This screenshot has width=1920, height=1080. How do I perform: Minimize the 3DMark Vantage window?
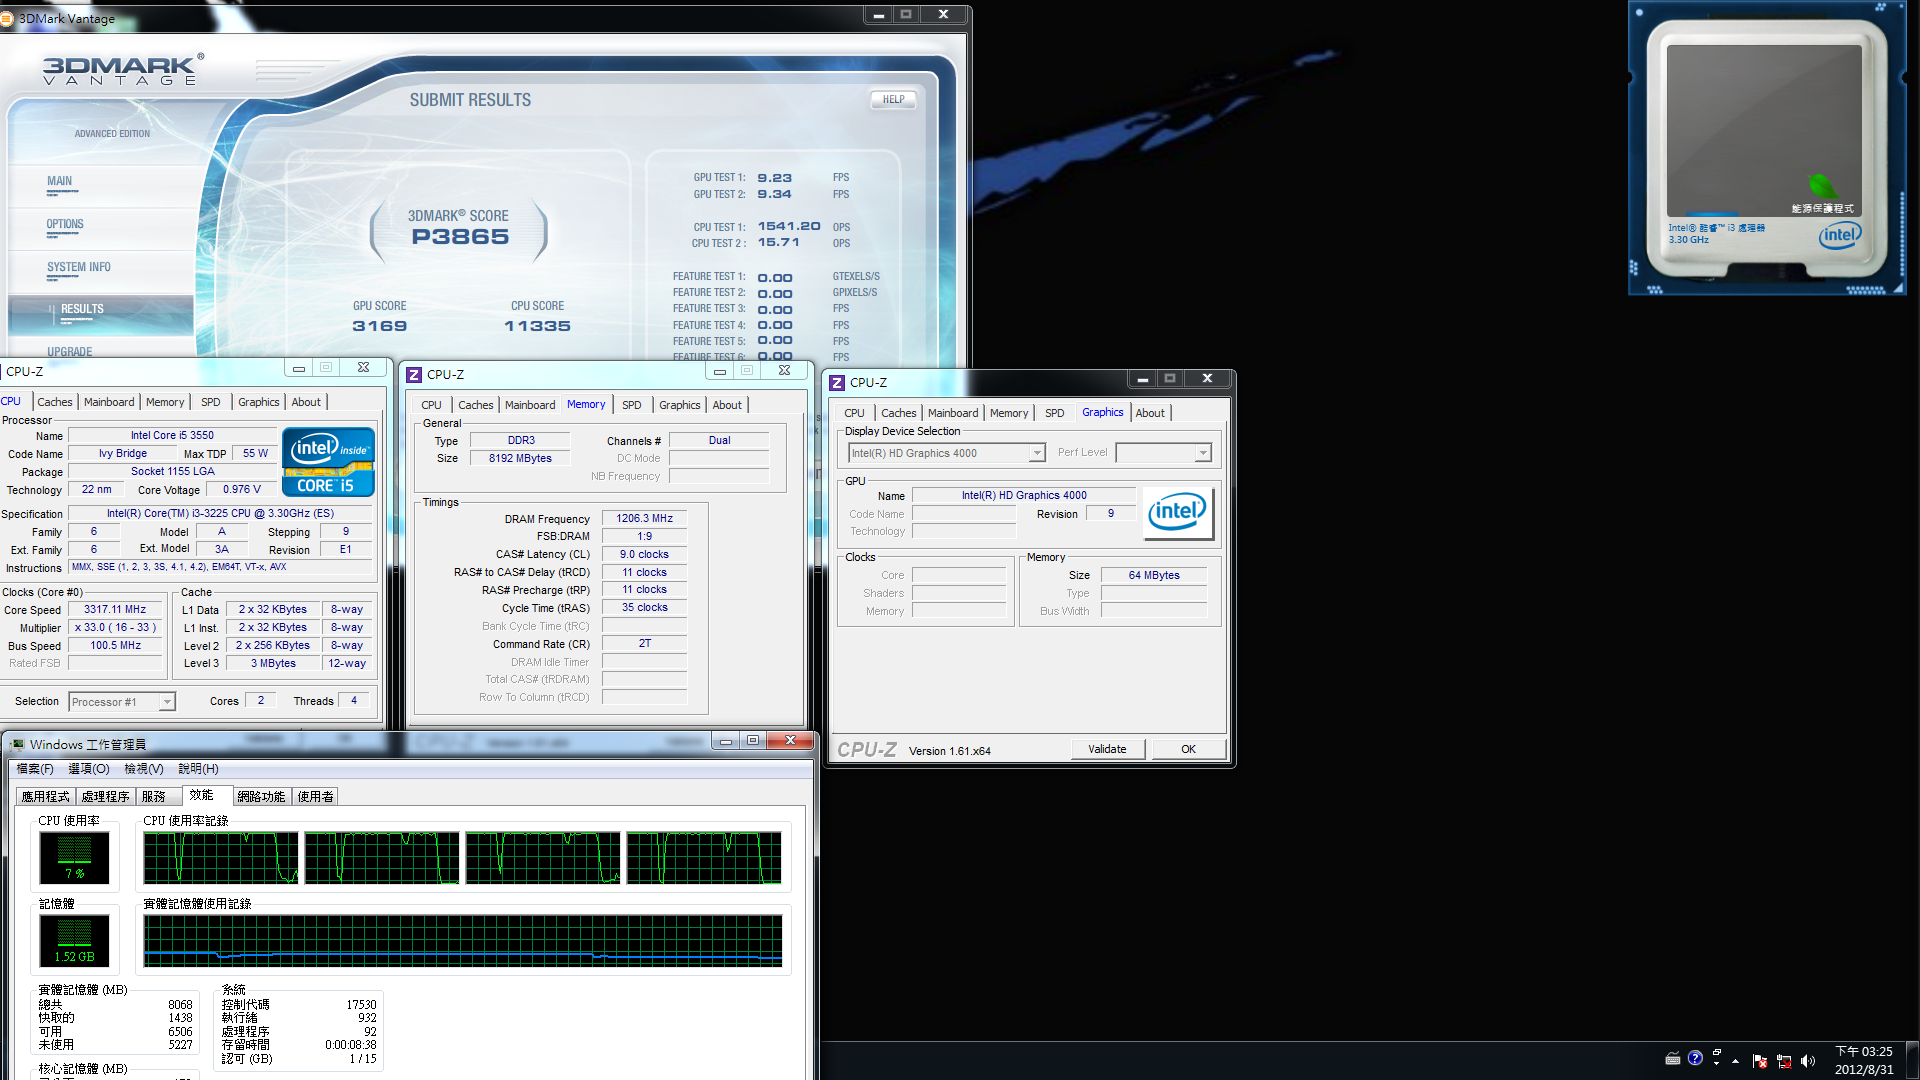pos(878,15)
